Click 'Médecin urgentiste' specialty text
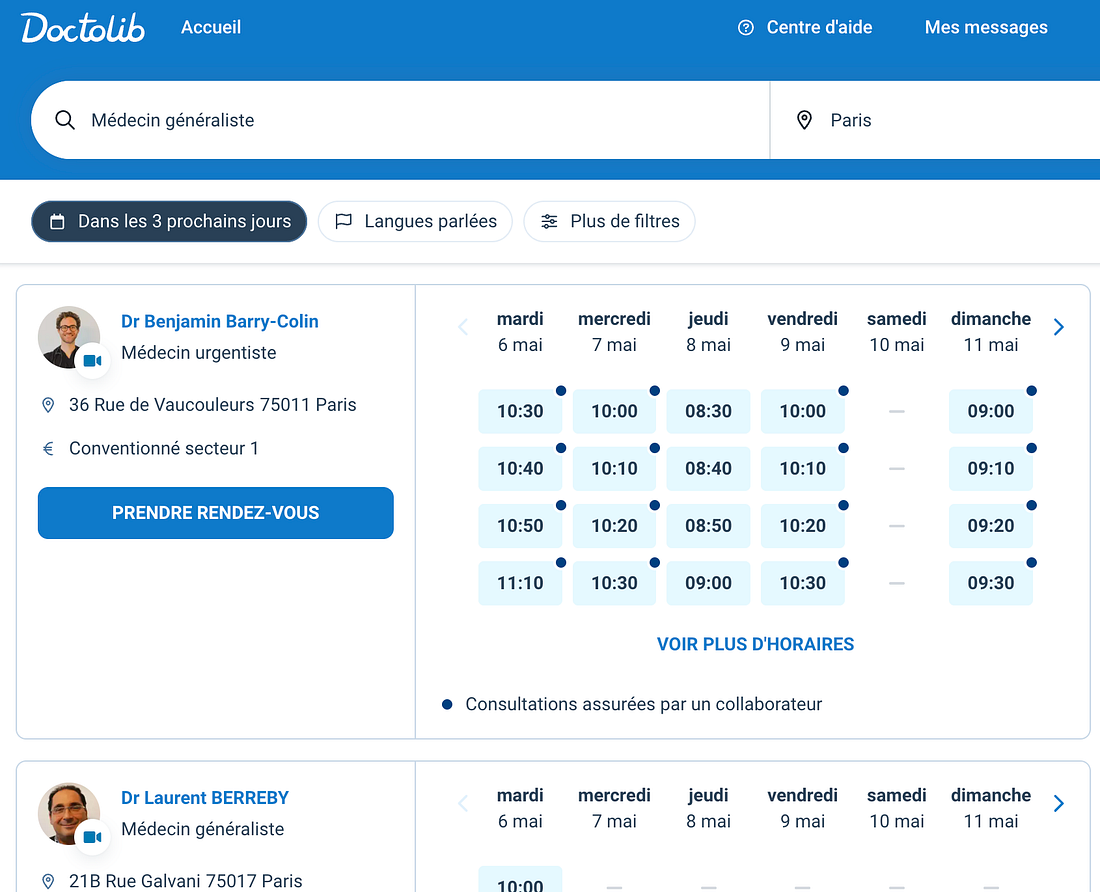The height and width of the screenshot is (892, 1100). click(x=199, y=353)
